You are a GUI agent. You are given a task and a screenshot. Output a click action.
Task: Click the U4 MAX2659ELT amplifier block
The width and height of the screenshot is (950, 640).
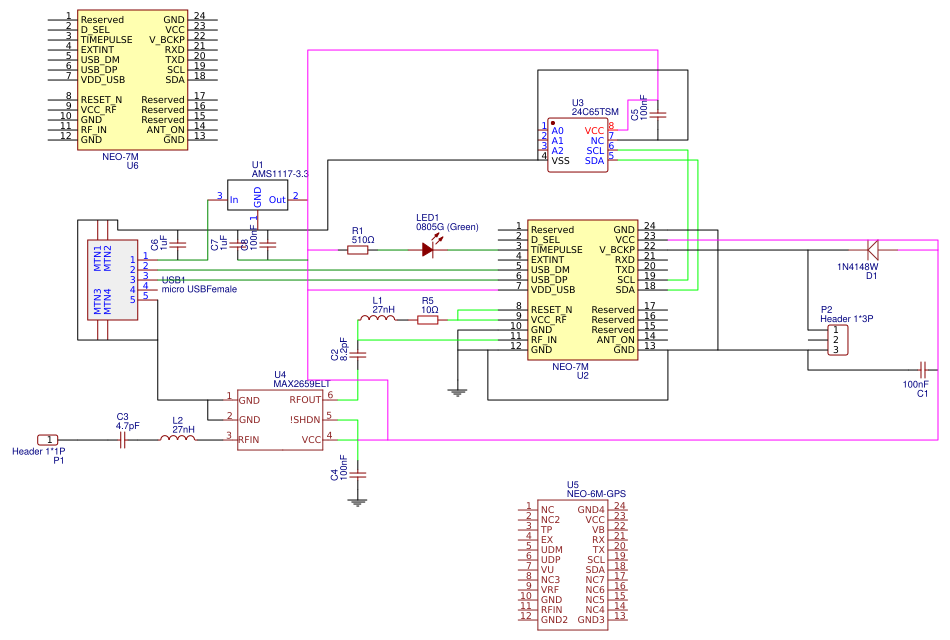click(x=281, y=420)
